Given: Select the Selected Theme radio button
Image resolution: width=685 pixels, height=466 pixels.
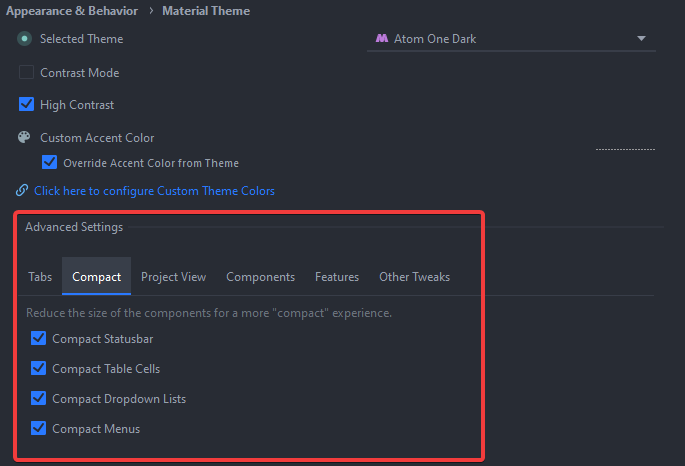Looking at the screenshot, I should point(25,39).
